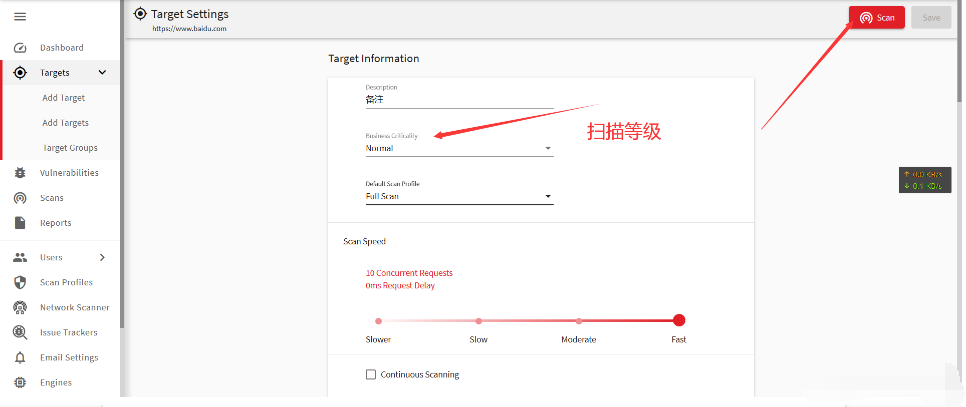Open the hamburger menu icon
The height and width of the screenshot is (407, 966).
pos(20,17)
